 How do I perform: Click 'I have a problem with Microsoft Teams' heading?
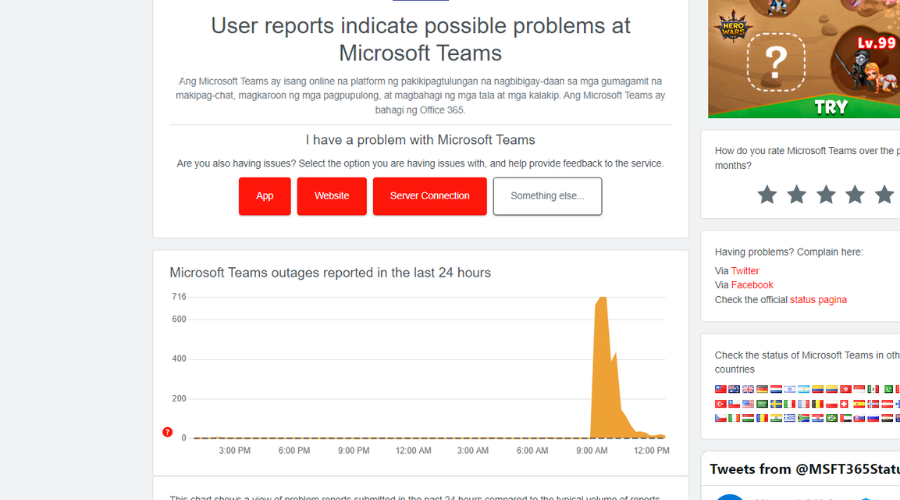click(x=420, y=140)
